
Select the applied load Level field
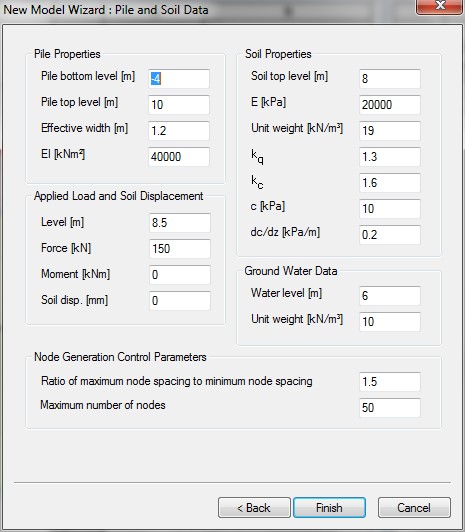pyautogui.click(x=180, y=223)
